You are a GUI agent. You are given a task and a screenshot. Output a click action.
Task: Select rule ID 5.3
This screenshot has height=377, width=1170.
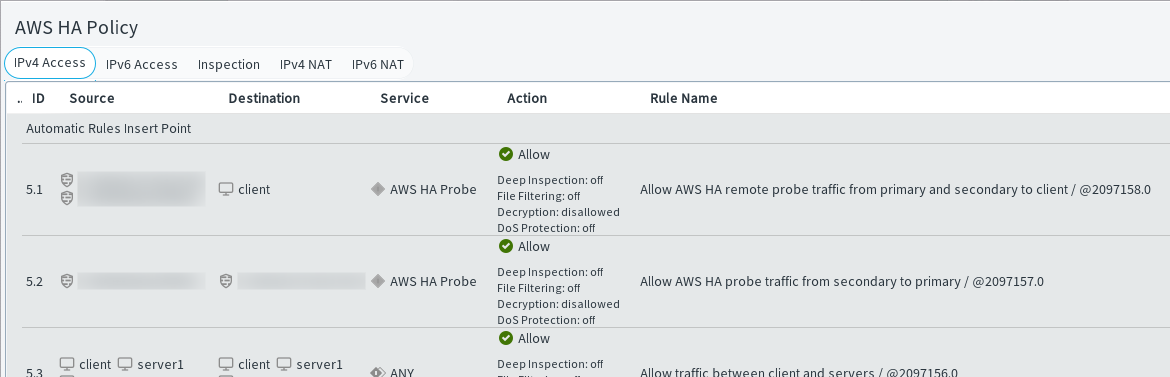pyautogui.click(x=34, y=373)
